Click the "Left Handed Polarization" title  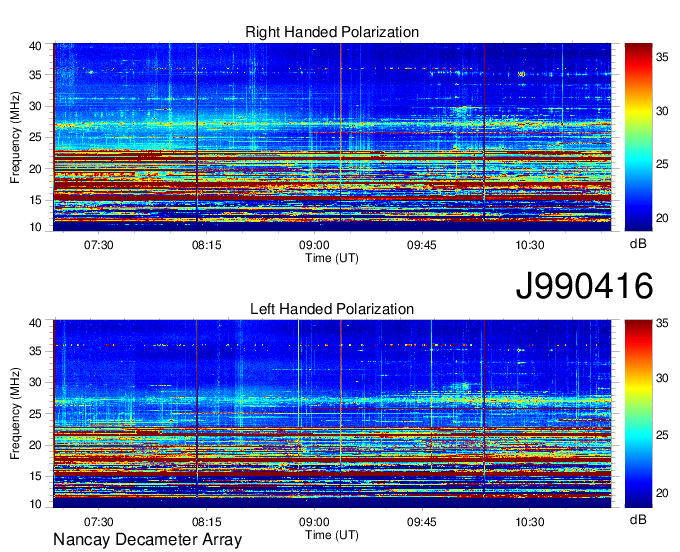(x=332, y=309)
